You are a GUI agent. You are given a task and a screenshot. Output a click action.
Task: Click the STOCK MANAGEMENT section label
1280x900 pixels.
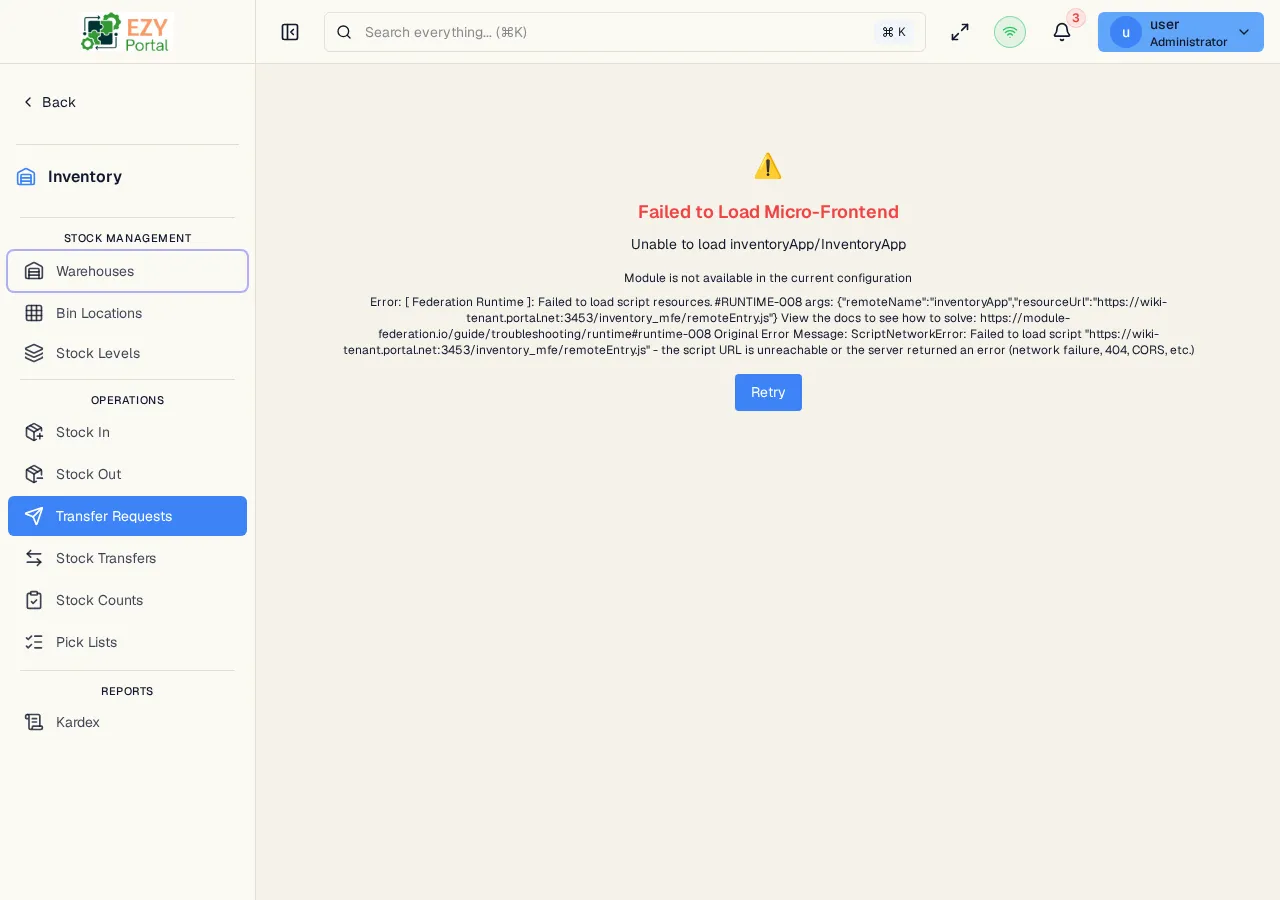point(128,238)
